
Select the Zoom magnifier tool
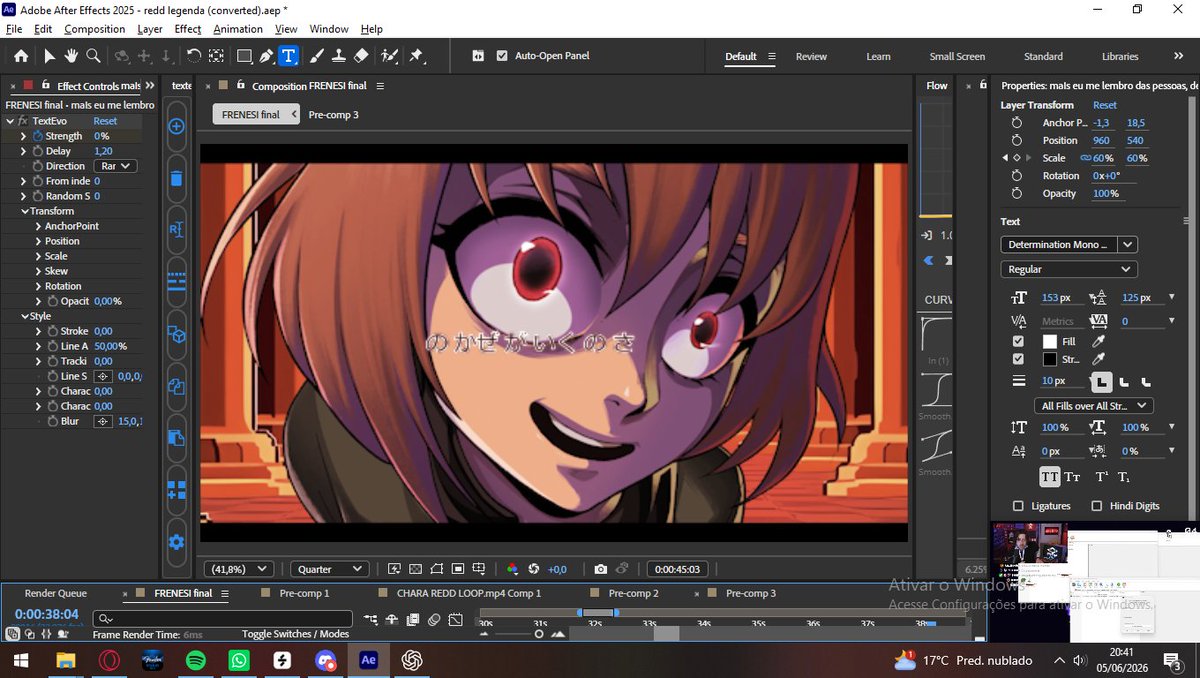(x=93, y=56)
